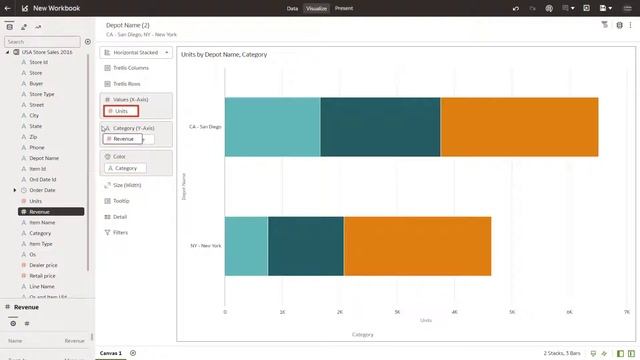Click the Depot Name (2) filter
Screen dimensions: 640x360
(x=128, y=25)
